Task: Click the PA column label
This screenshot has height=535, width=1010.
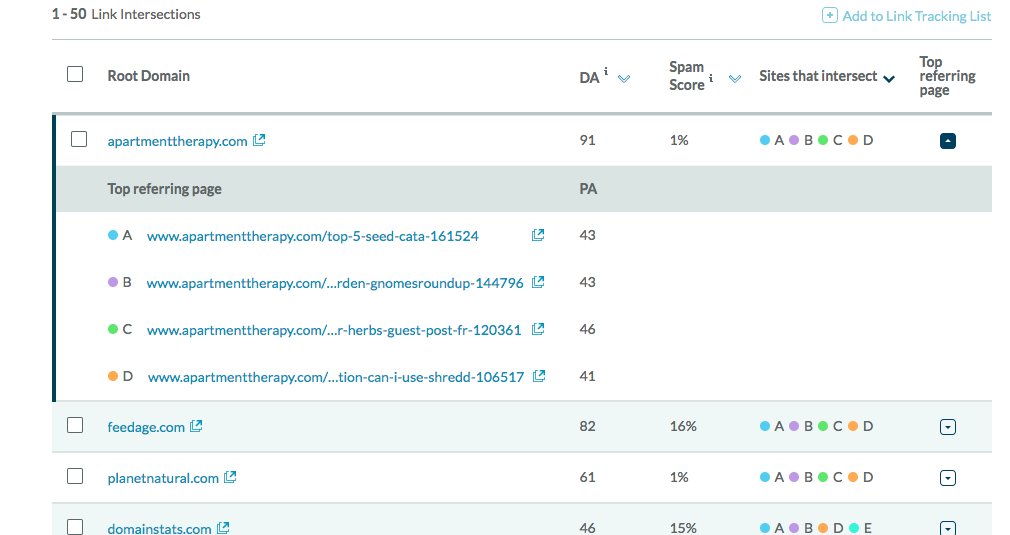Action: (588, 189)
